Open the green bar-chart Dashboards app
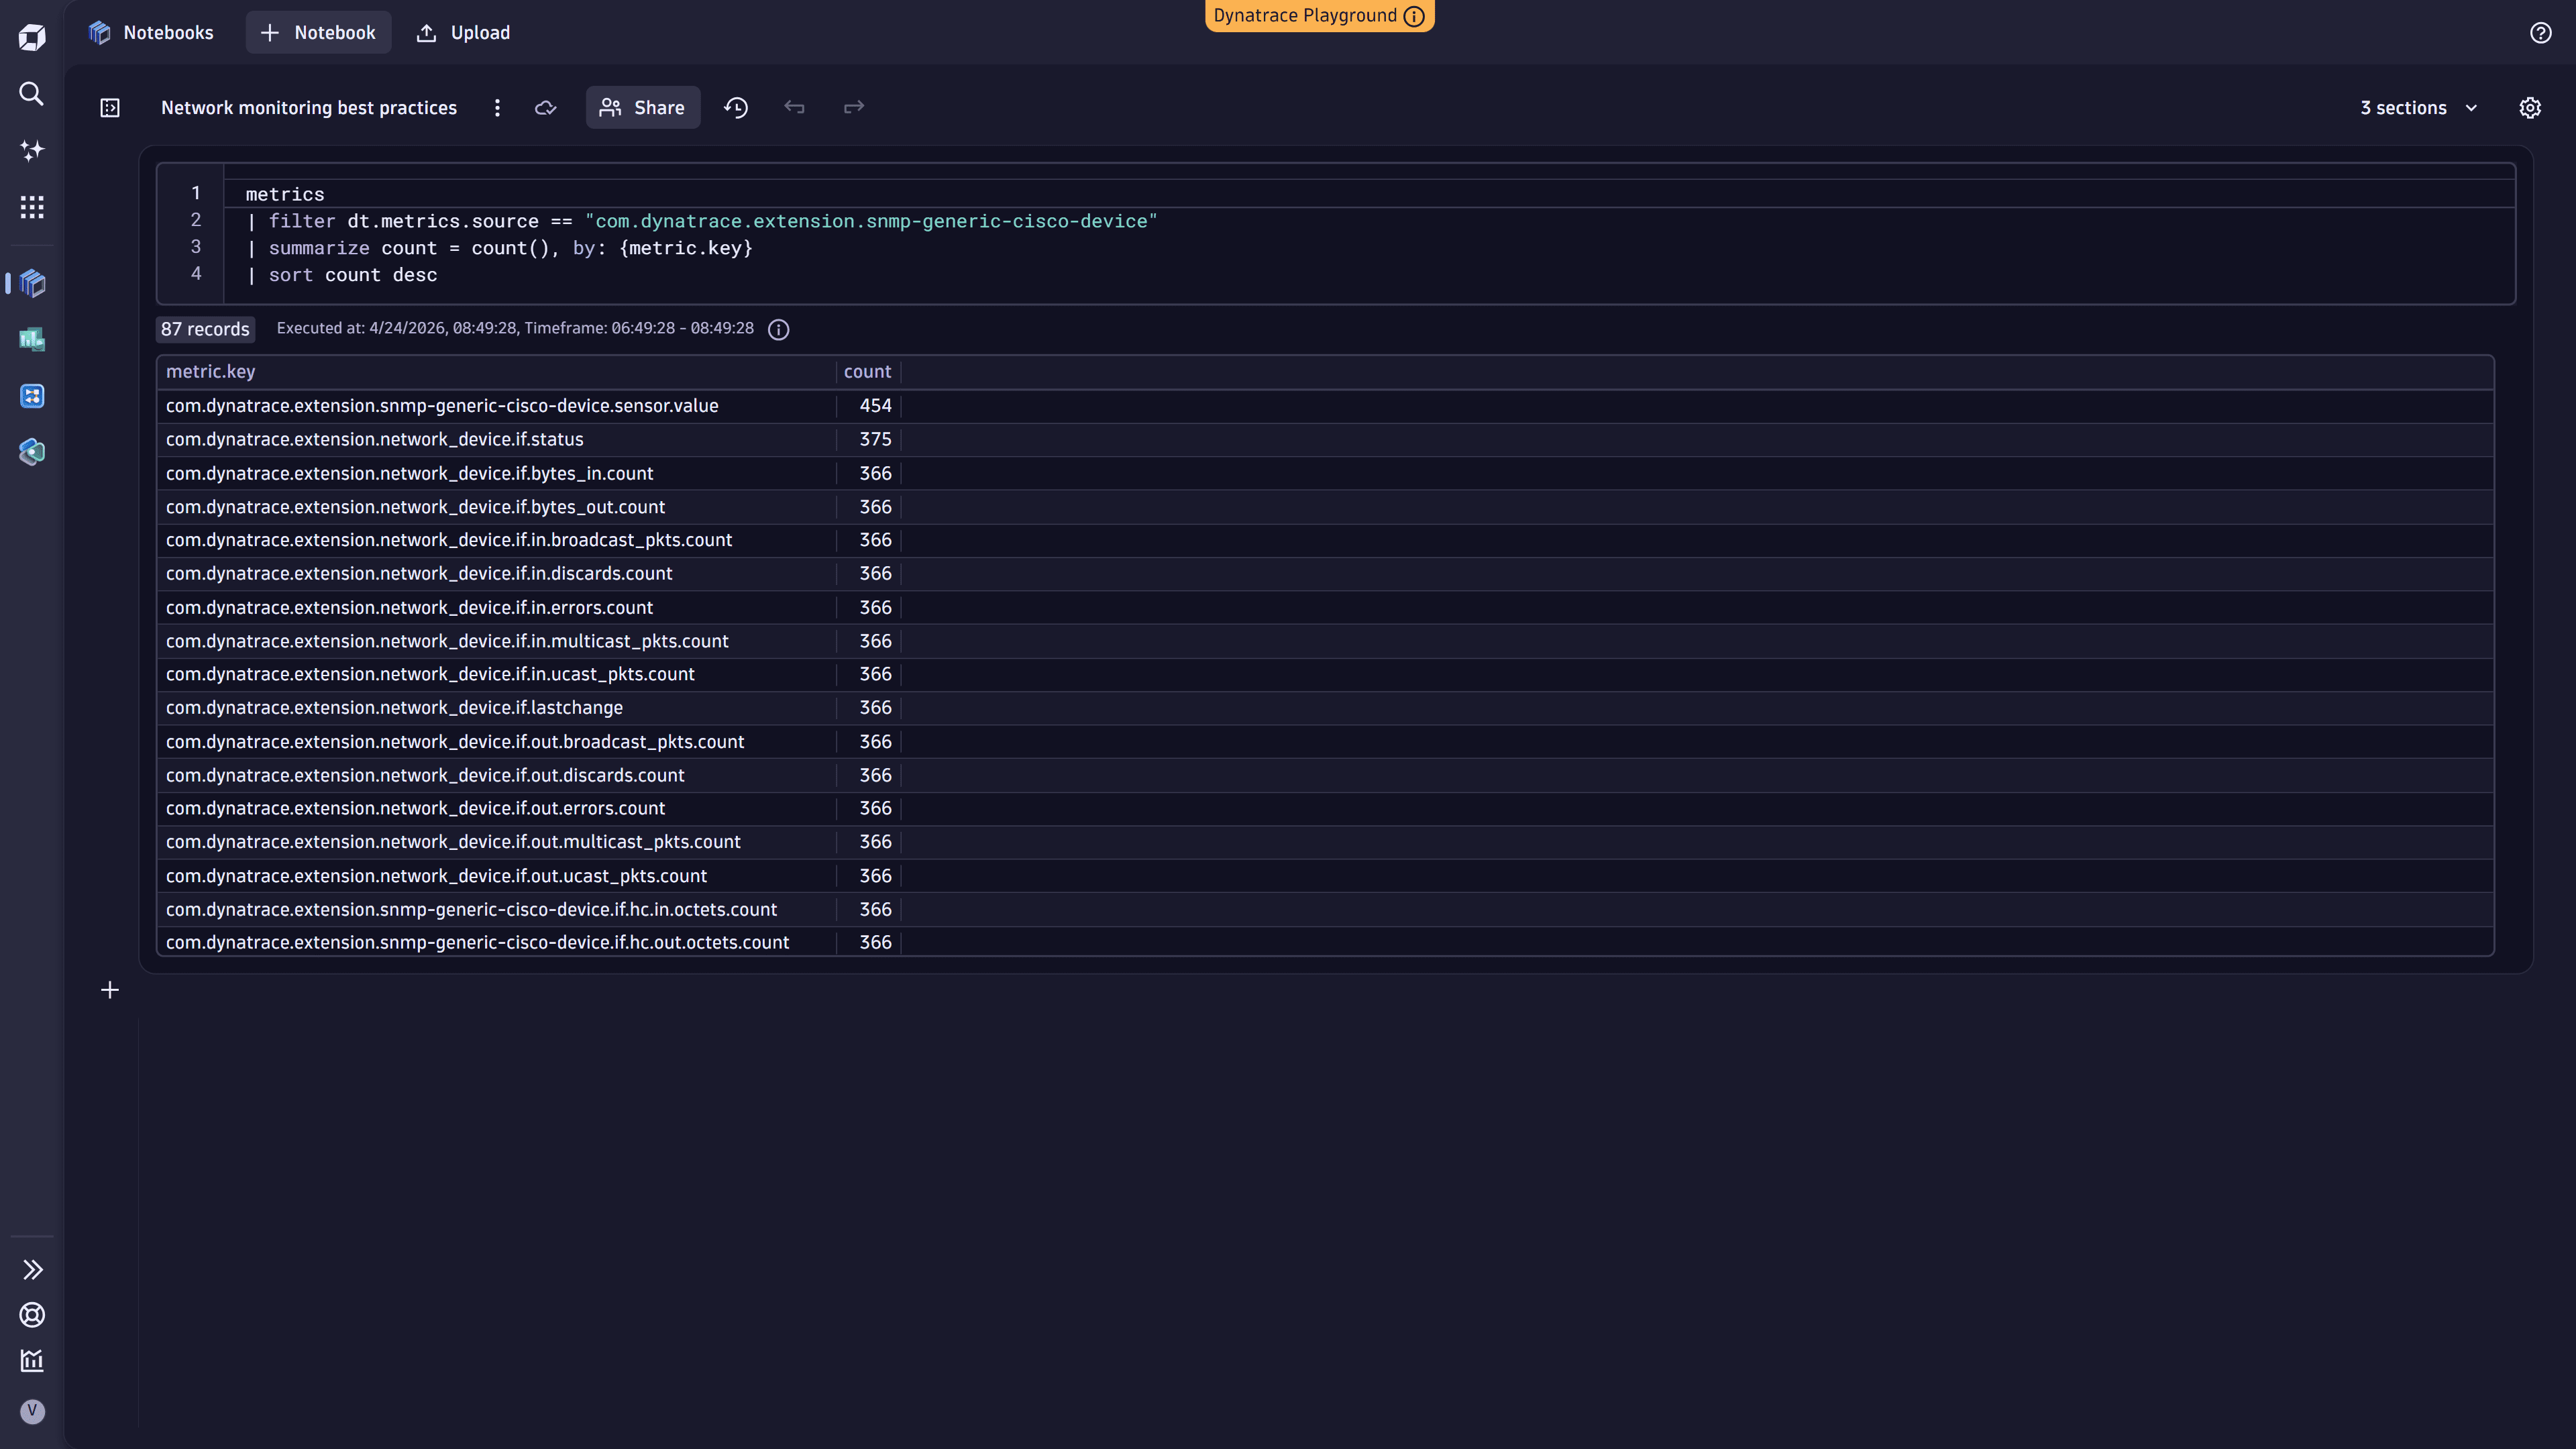Image resolution: width=2576 pixels, height=1449 pixels. pos(32,340)
